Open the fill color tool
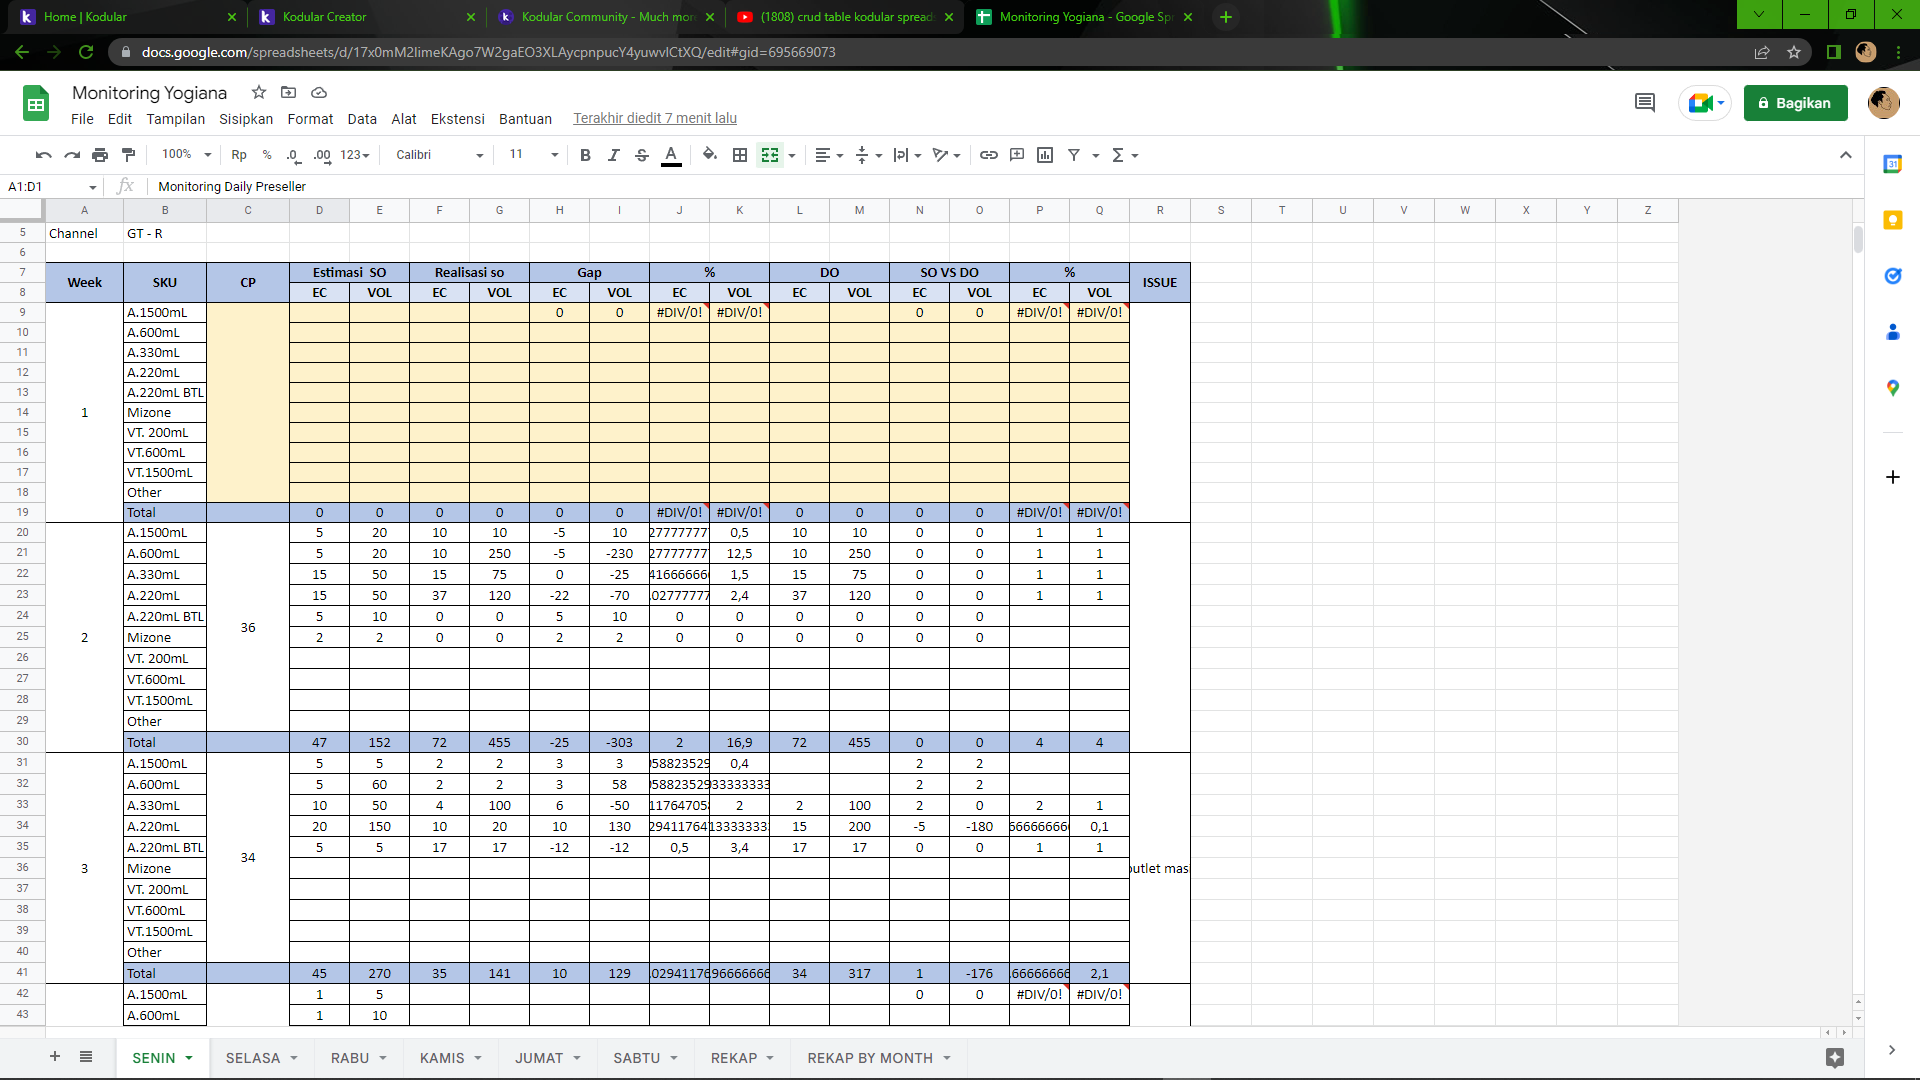Screen dimensions: 1920x1080 [710, 155]
